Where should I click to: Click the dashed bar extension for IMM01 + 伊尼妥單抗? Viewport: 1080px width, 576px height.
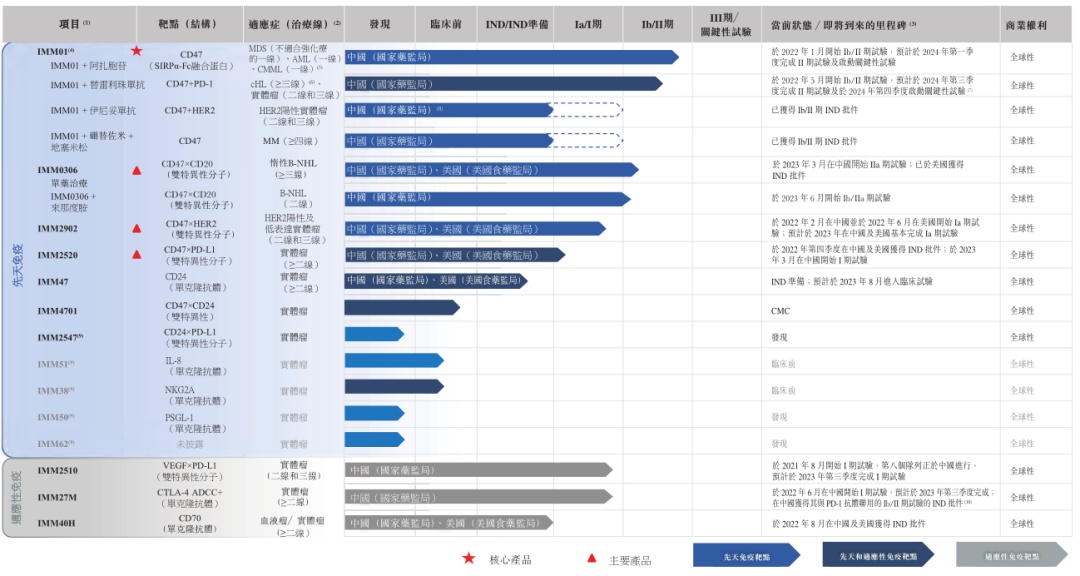click(x=587, y=110)
